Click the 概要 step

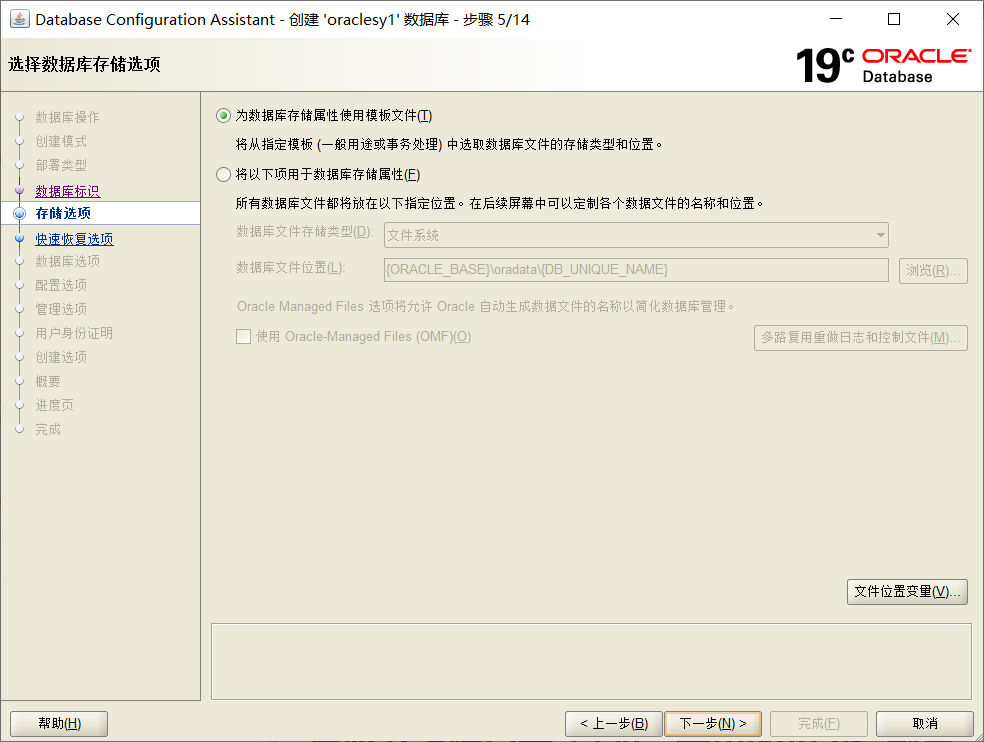[x=48, y=381]
